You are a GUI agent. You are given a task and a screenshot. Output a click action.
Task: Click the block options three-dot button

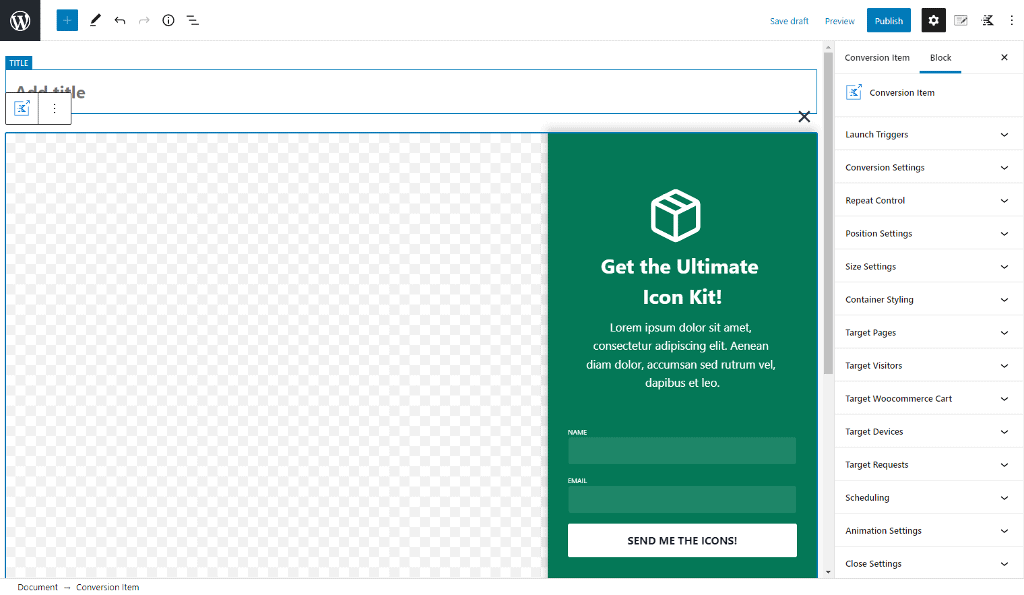pyautogui.click(x=55, y=108)
